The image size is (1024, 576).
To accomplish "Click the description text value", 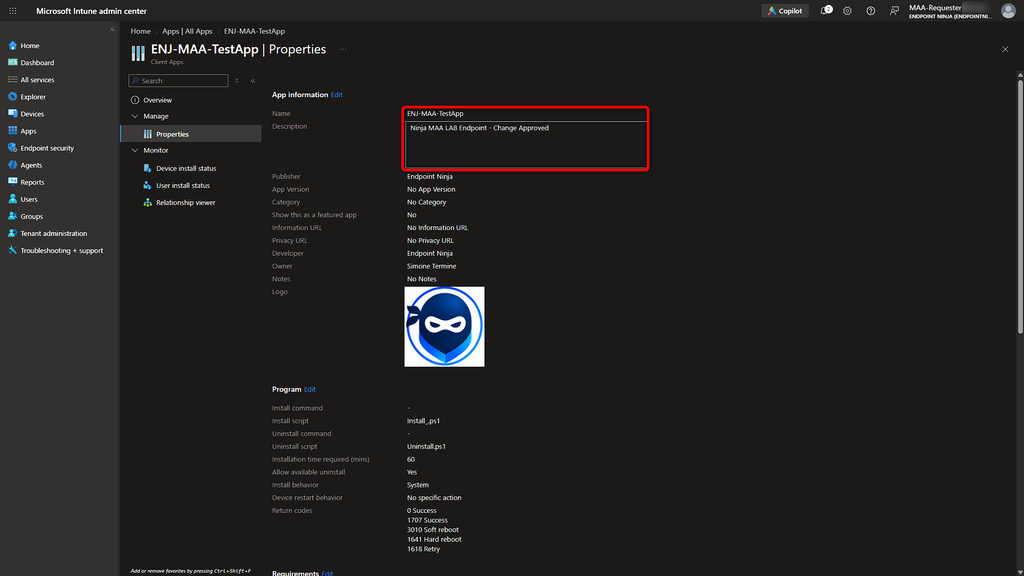I will 479,128.
